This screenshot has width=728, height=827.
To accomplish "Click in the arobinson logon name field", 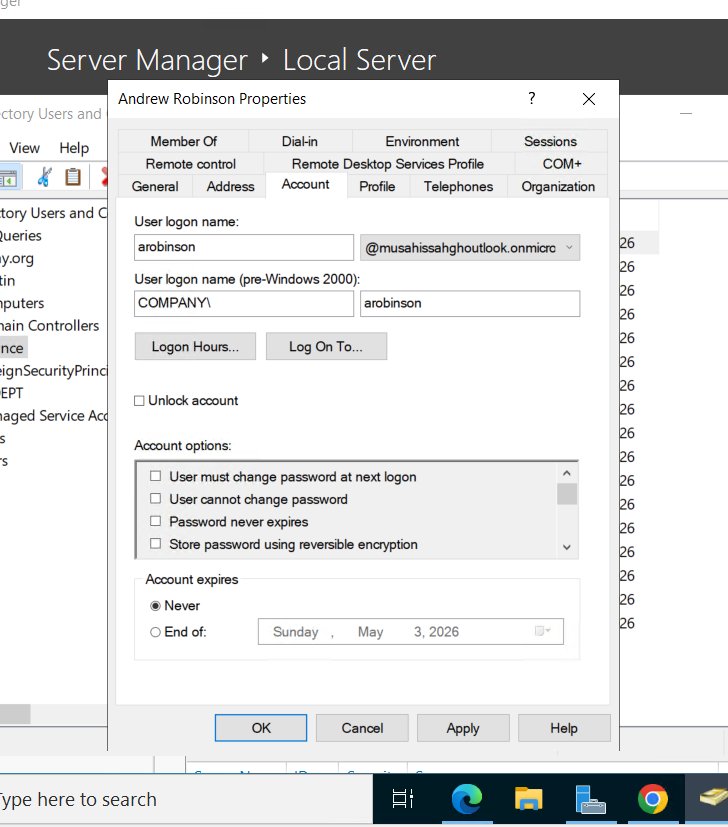I will [244, 247].
